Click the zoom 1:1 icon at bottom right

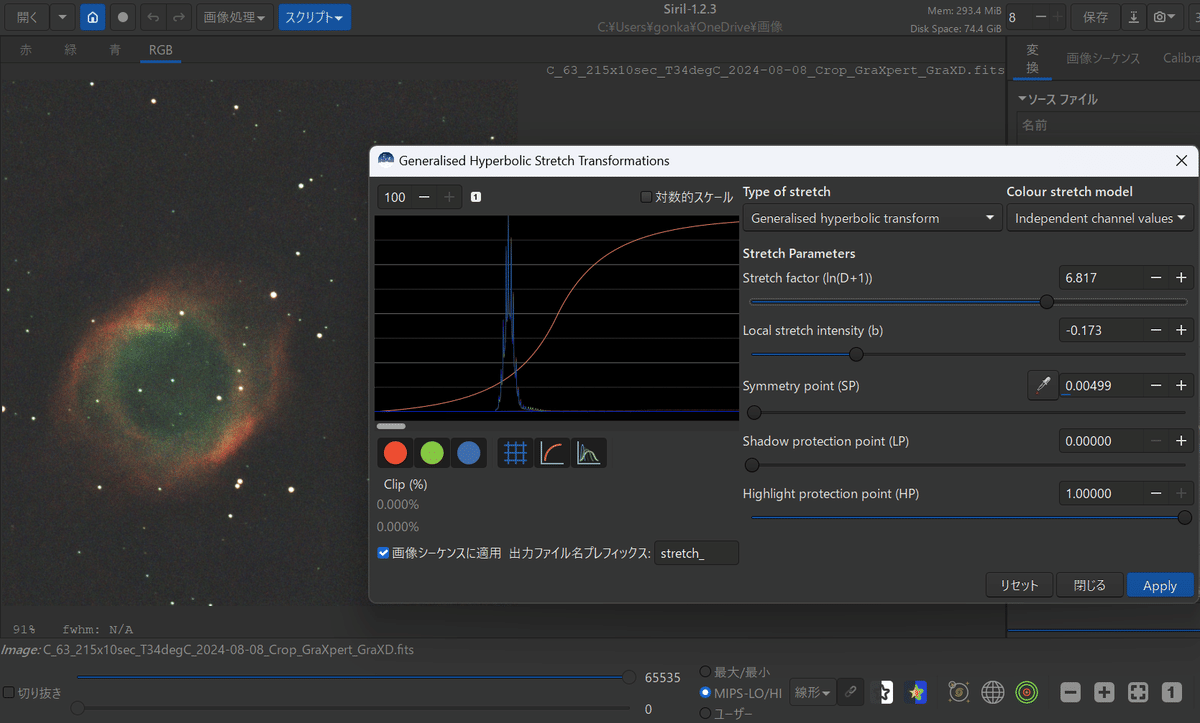[x=1172, y=692]
